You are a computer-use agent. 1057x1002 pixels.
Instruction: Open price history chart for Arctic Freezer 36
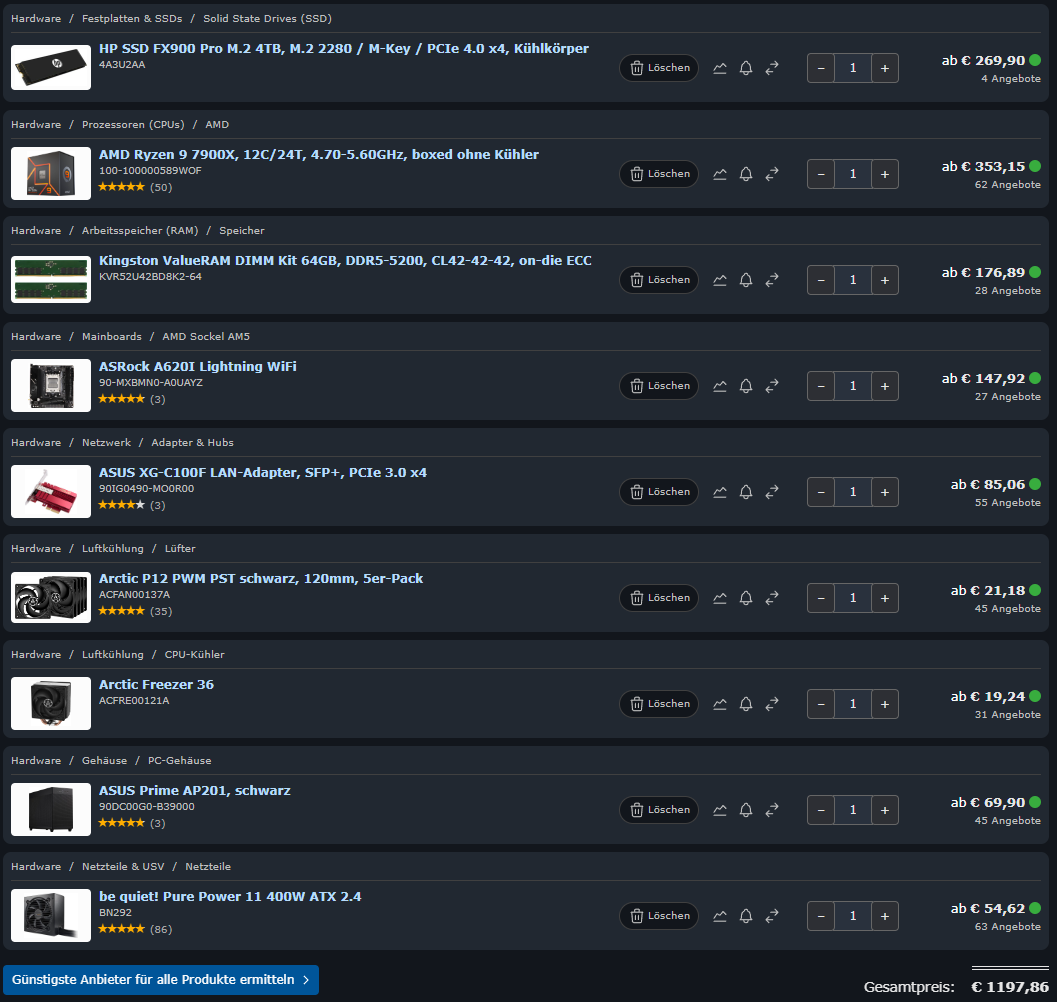720,704
